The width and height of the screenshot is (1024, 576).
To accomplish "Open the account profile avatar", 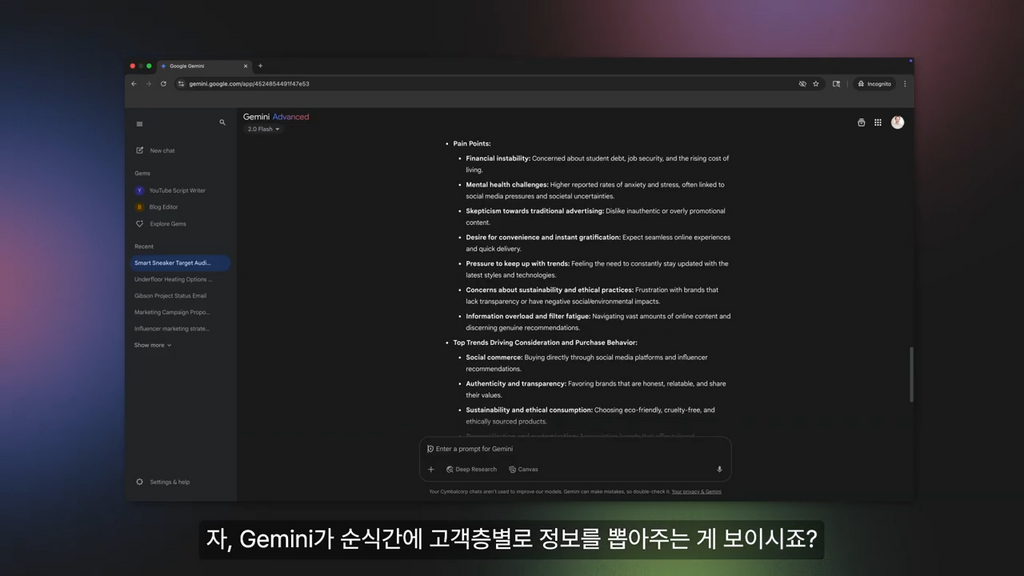I will (897, 122).
